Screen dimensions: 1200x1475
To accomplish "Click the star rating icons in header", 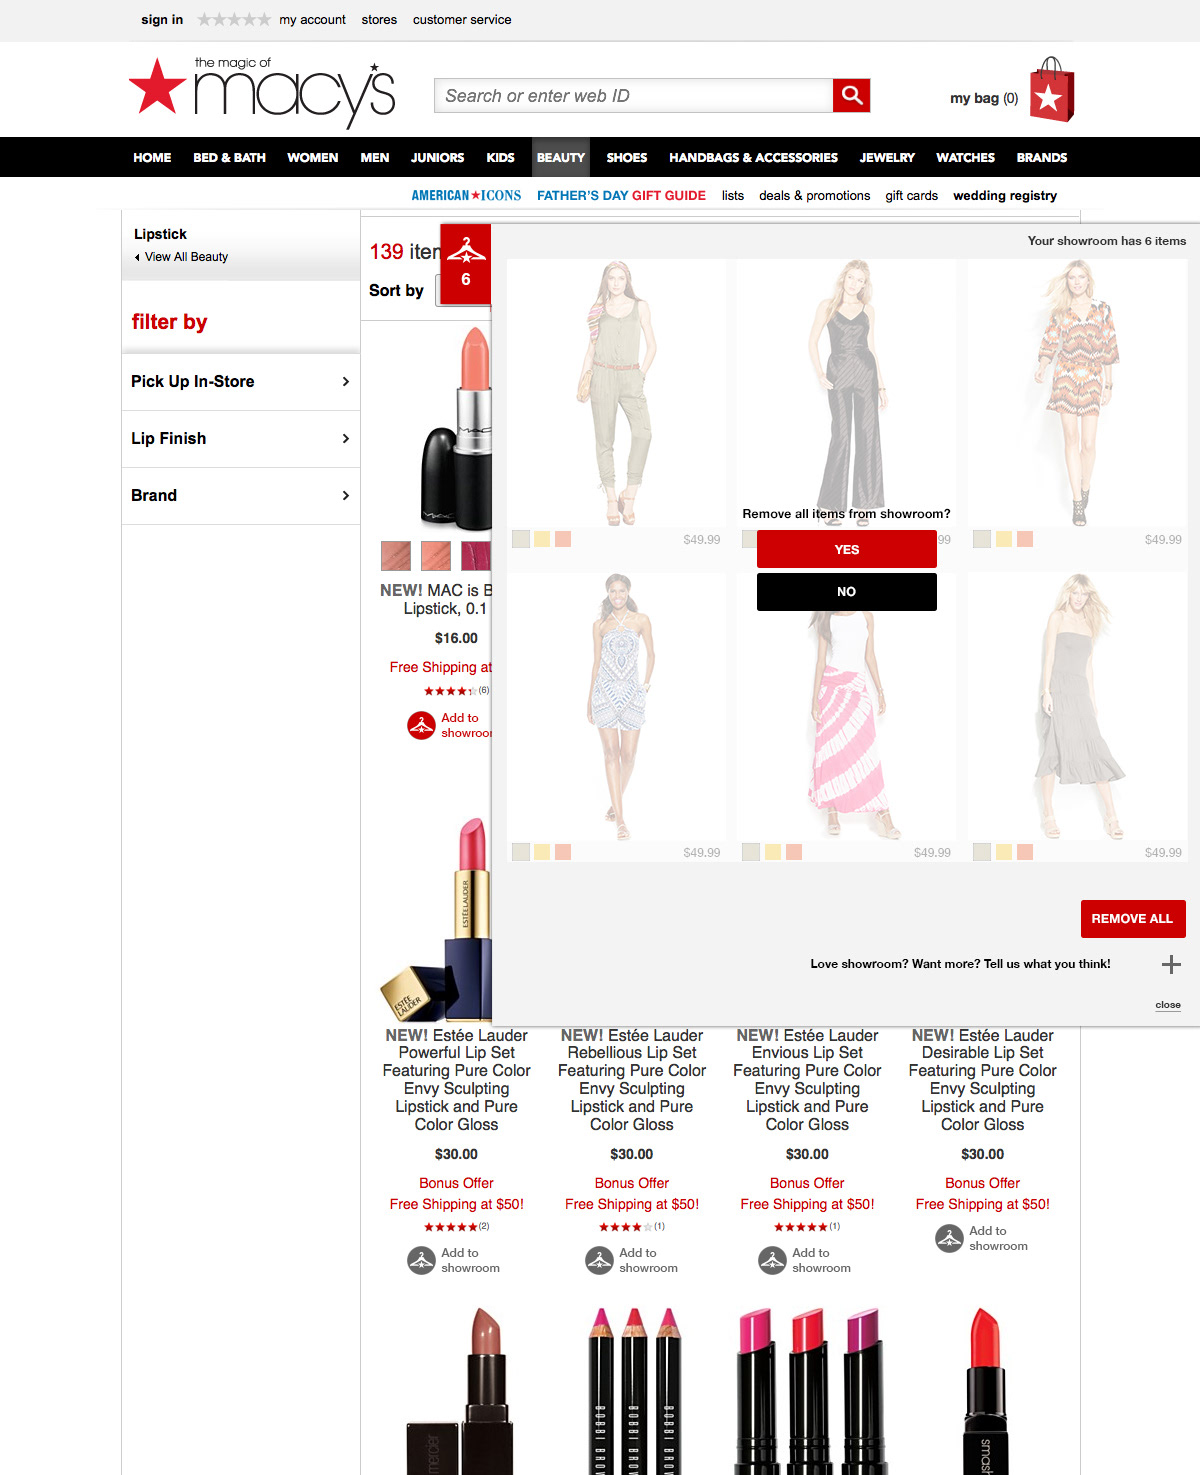I will (x=234, y=19).
